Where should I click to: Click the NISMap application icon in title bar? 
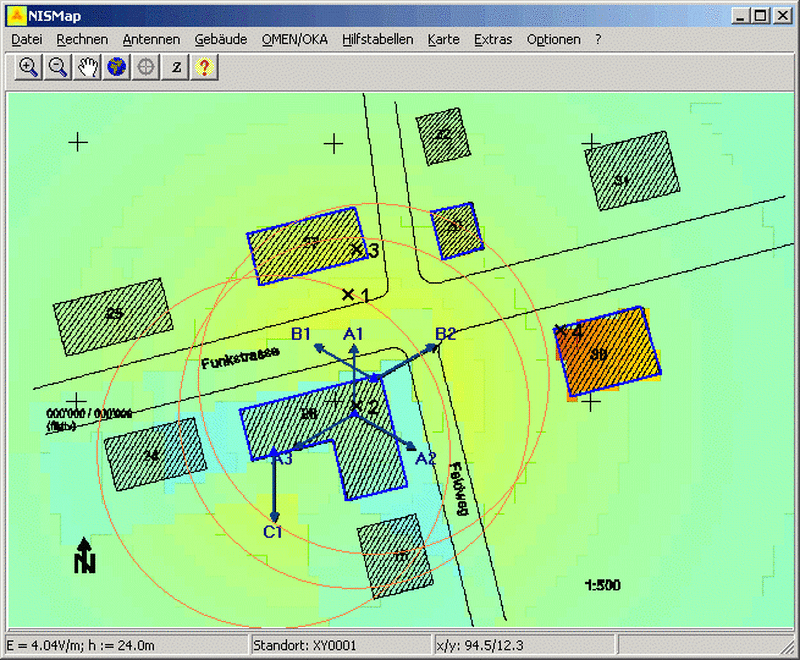(16, 16)
